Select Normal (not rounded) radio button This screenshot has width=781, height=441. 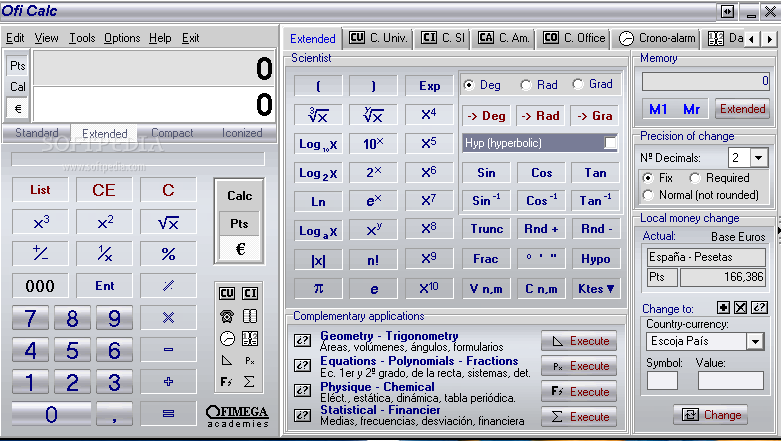coord(648,195)
